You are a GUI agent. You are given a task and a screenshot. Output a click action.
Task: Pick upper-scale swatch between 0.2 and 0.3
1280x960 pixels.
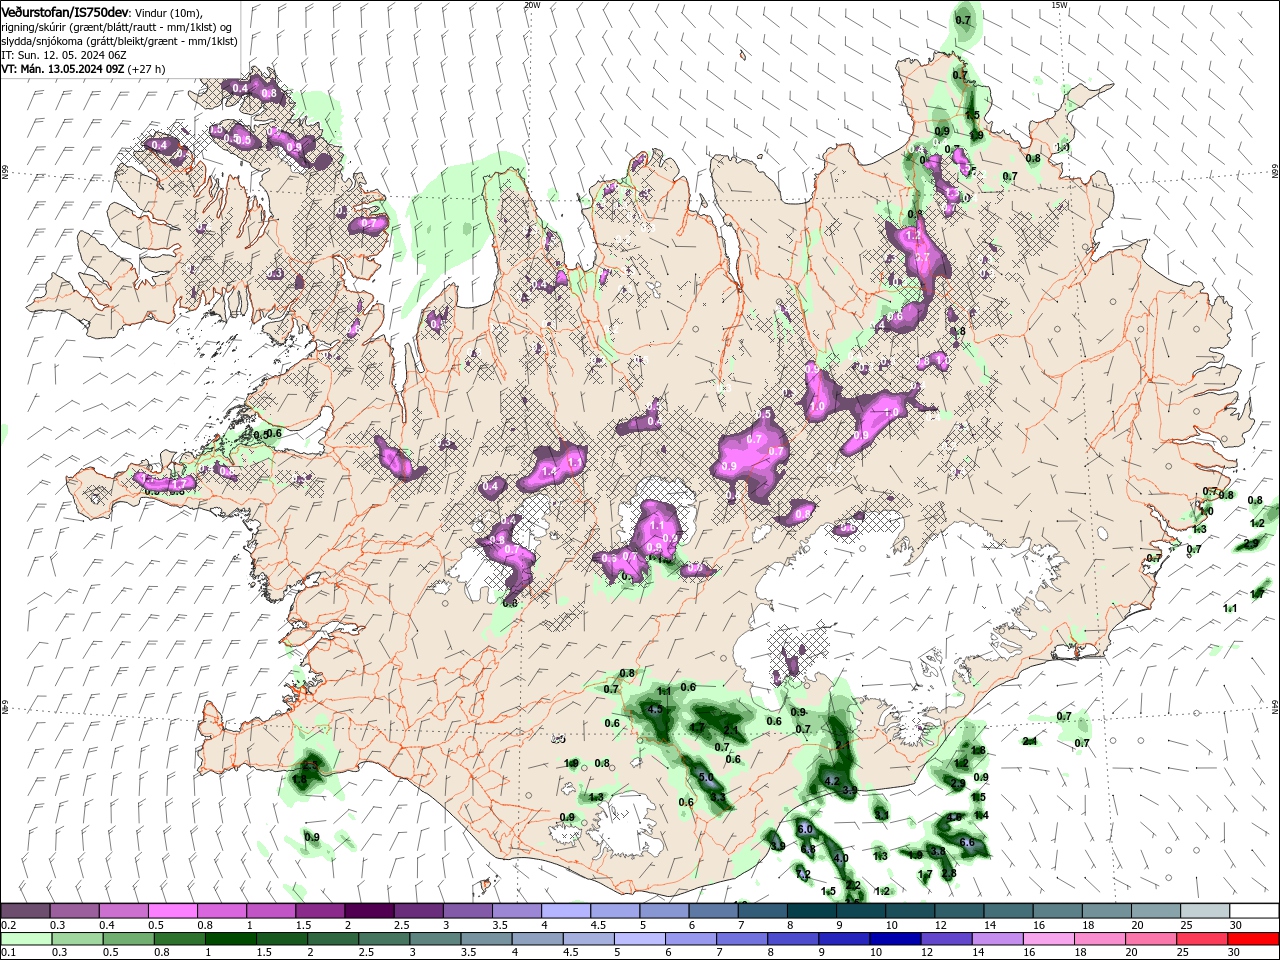(25, 911)
